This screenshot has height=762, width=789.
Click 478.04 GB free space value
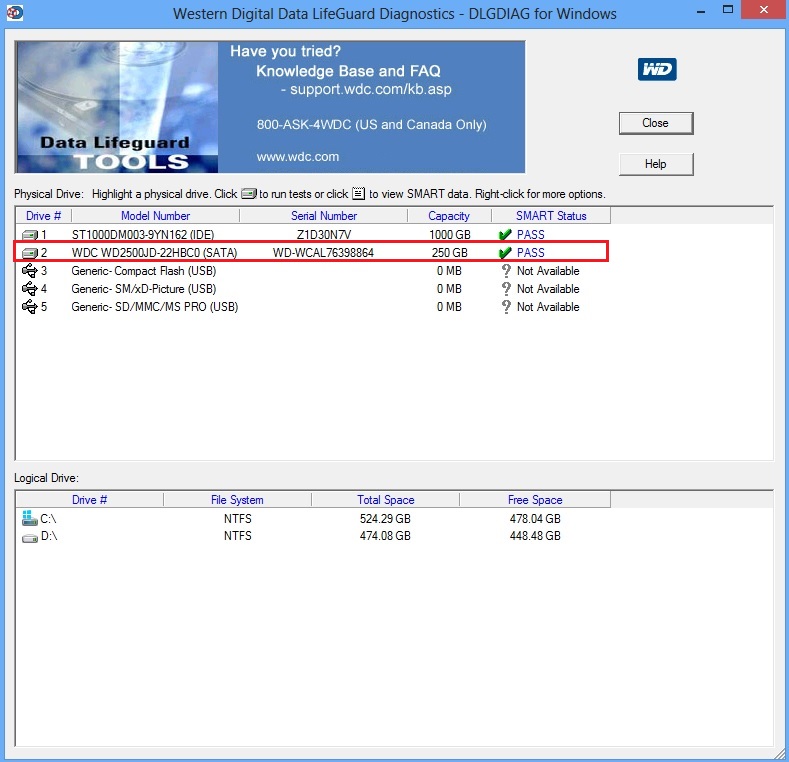point(535,519)
